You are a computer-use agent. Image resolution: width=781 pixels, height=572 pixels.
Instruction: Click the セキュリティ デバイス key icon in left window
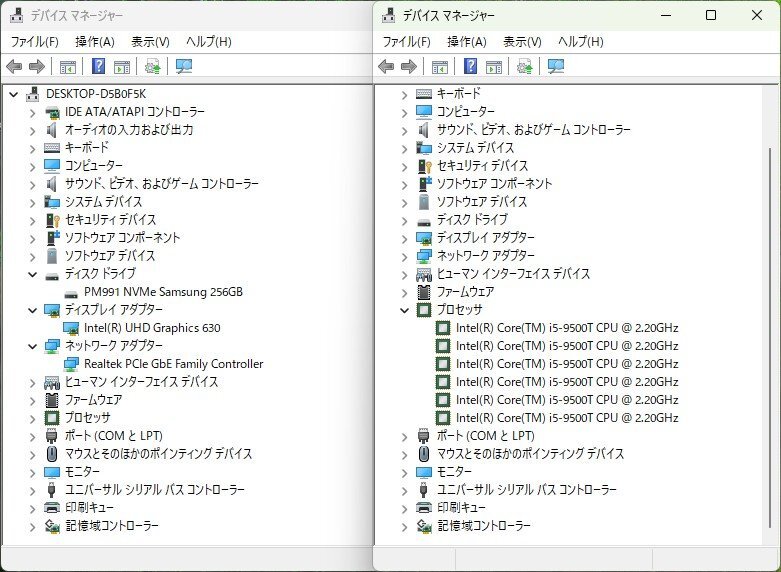coord(52,220)
